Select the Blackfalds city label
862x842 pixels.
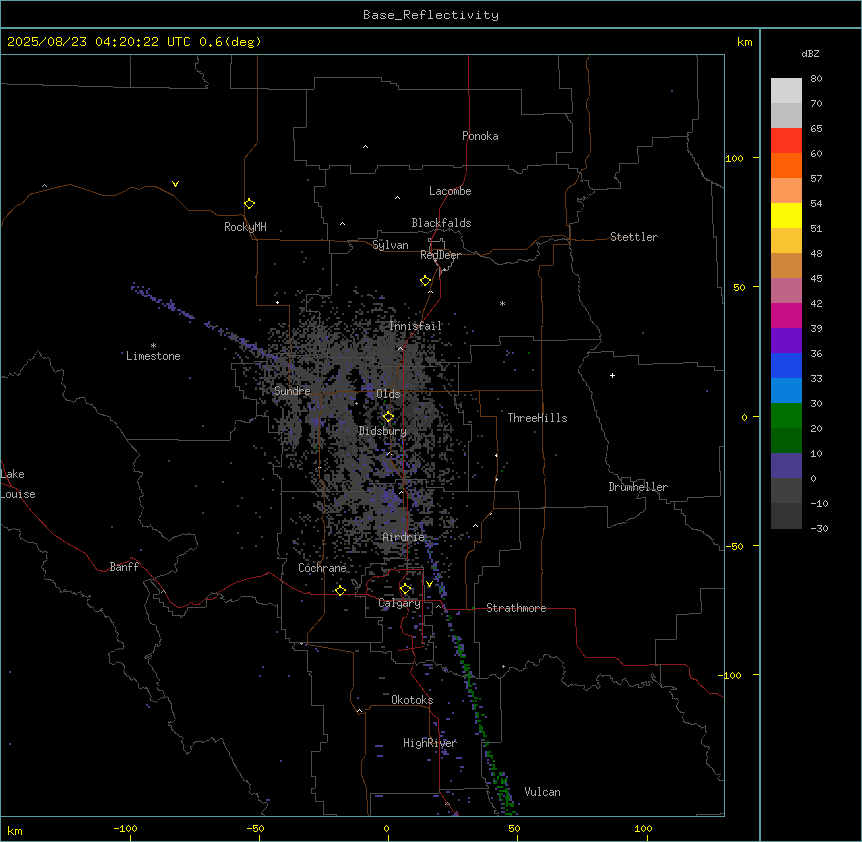tap(441, 223)
